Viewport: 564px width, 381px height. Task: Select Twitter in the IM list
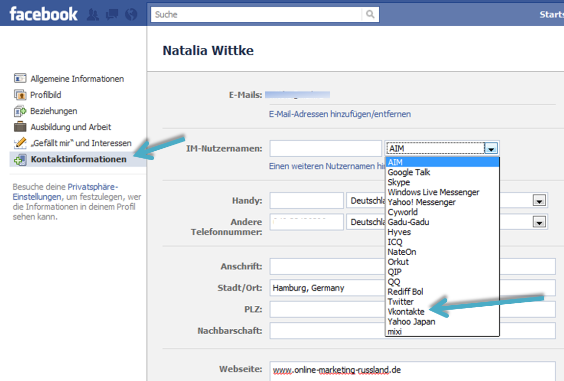[x=442, y=302]
